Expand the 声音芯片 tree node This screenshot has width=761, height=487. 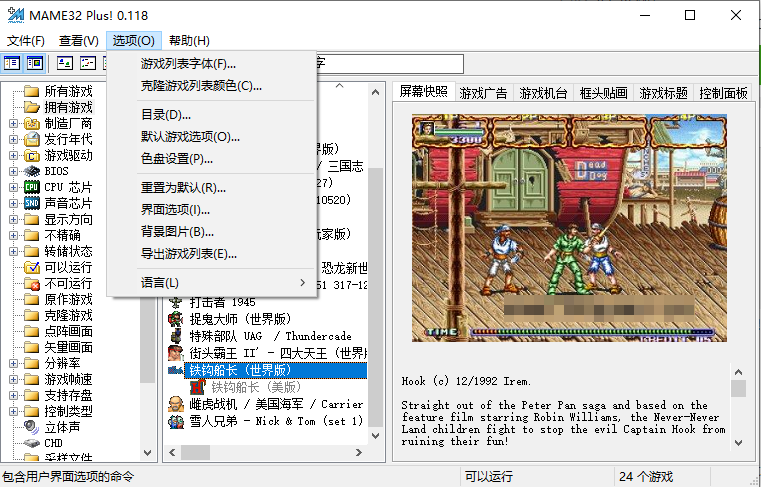(14, 204)
